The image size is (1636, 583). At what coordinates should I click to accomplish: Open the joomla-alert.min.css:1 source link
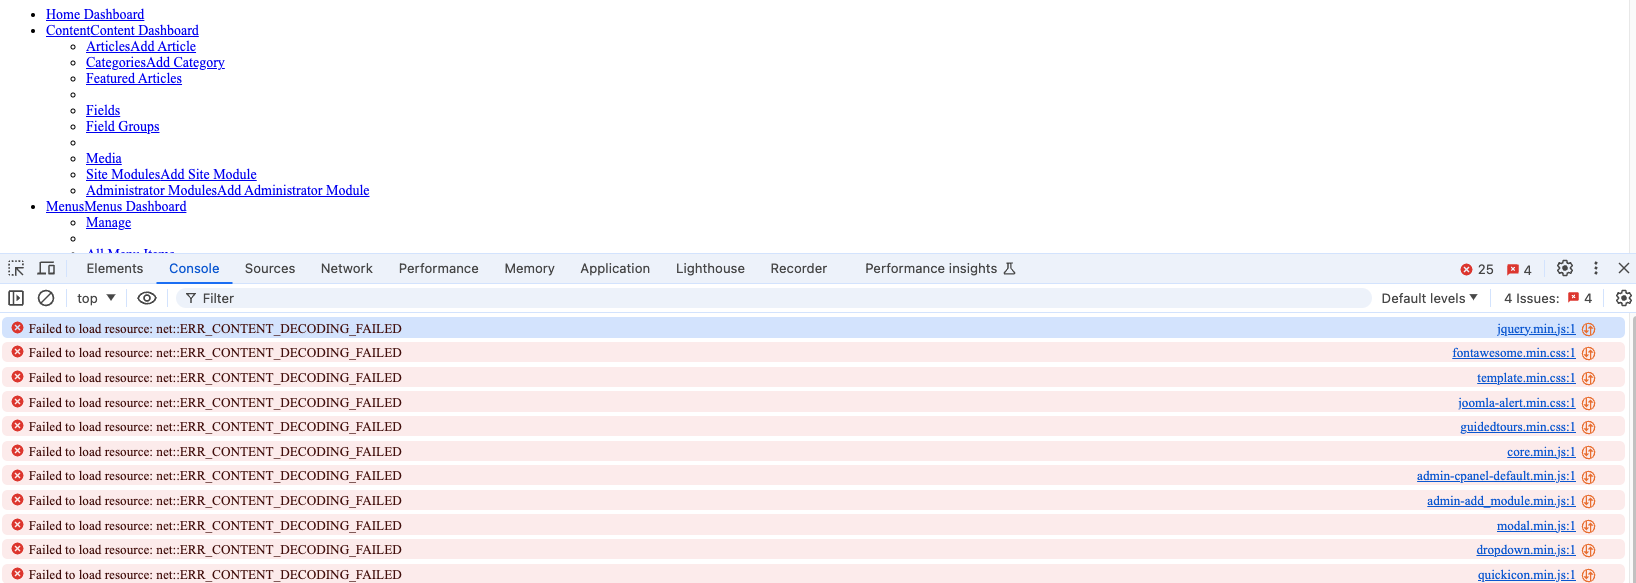[1517, 403]
